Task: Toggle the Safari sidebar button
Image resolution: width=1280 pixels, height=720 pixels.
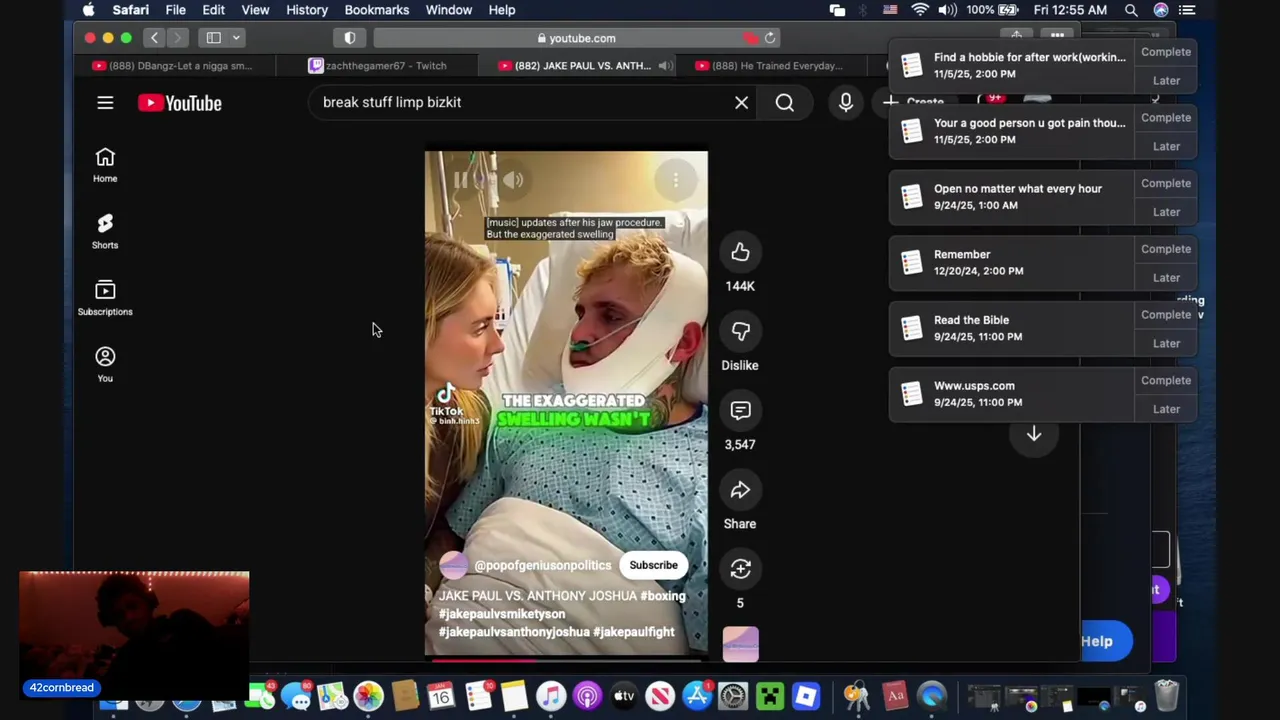Action: [x=213, y=38]
